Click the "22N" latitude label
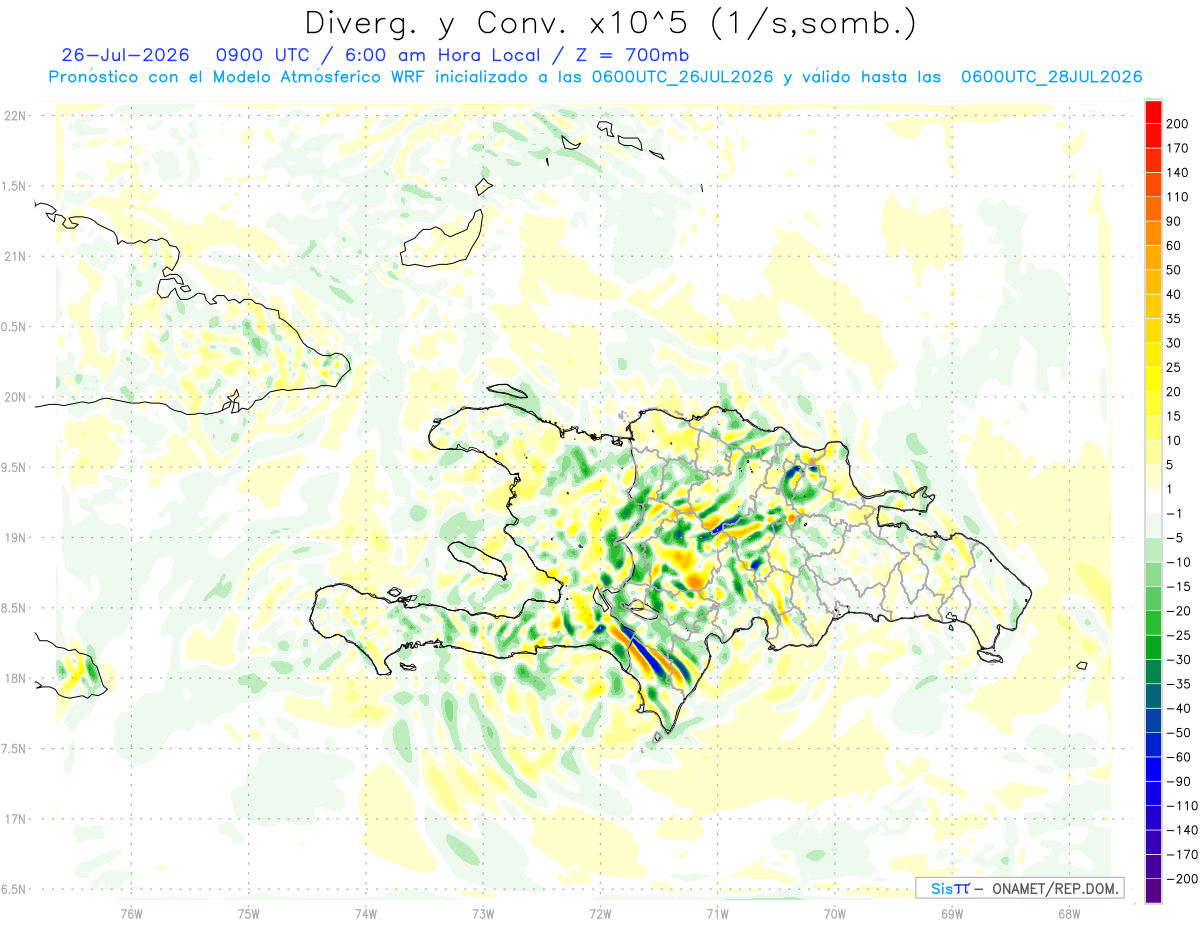The height and width of the screenshot is (927, 1200). 16,116
